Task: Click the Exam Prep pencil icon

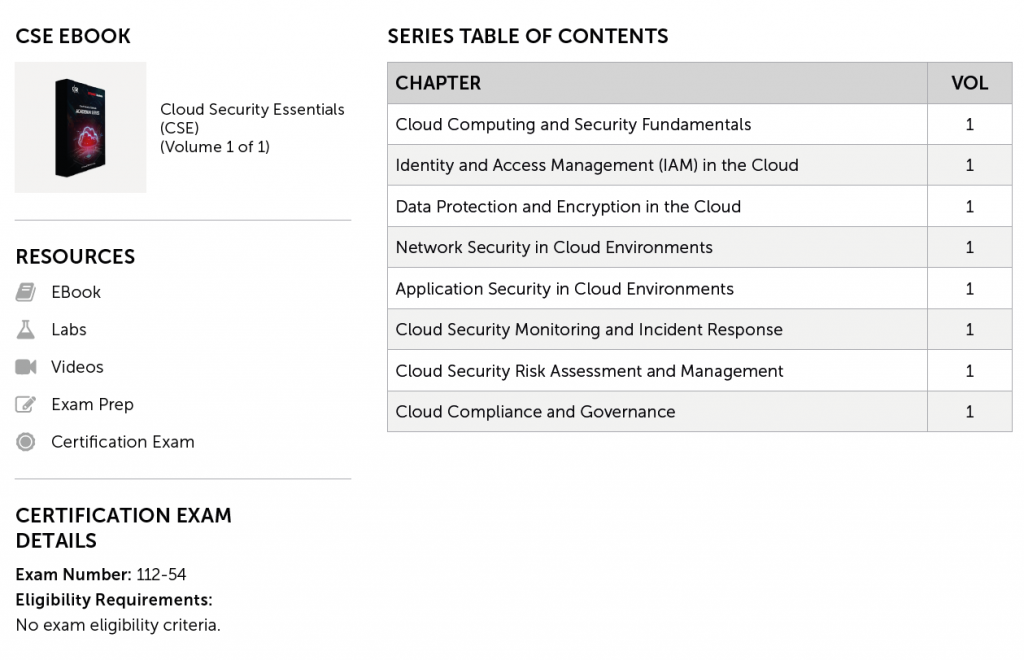Action: click(x=26, y=404)
